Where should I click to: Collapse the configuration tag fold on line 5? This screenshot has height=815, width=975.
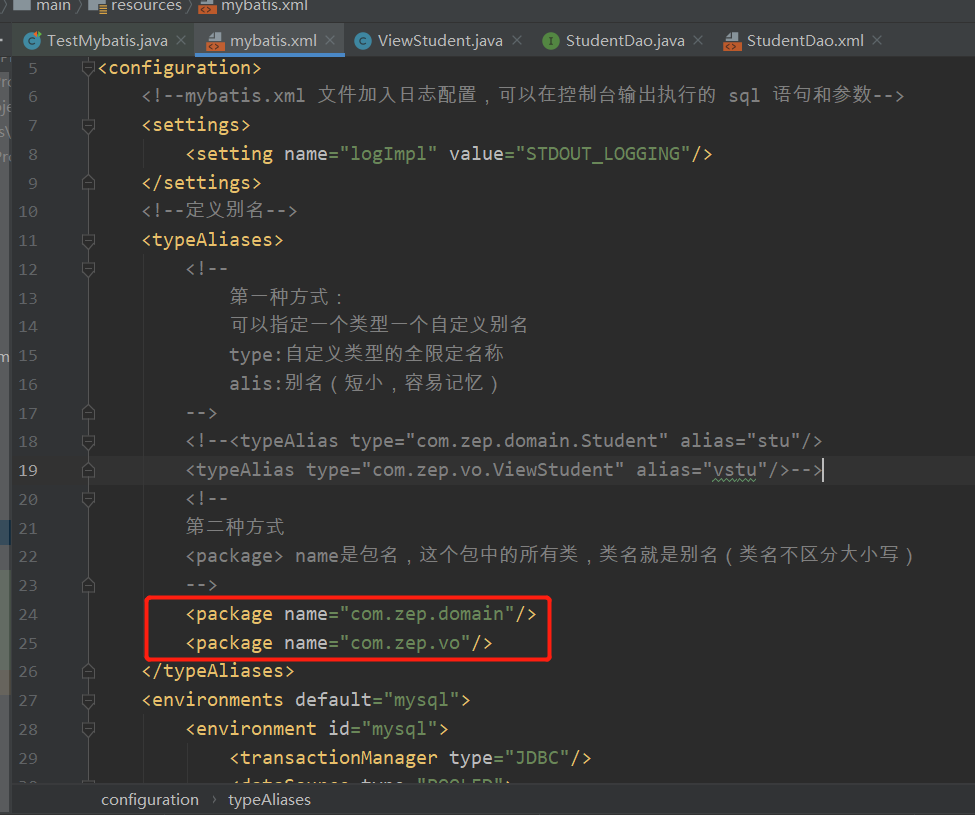88,68
